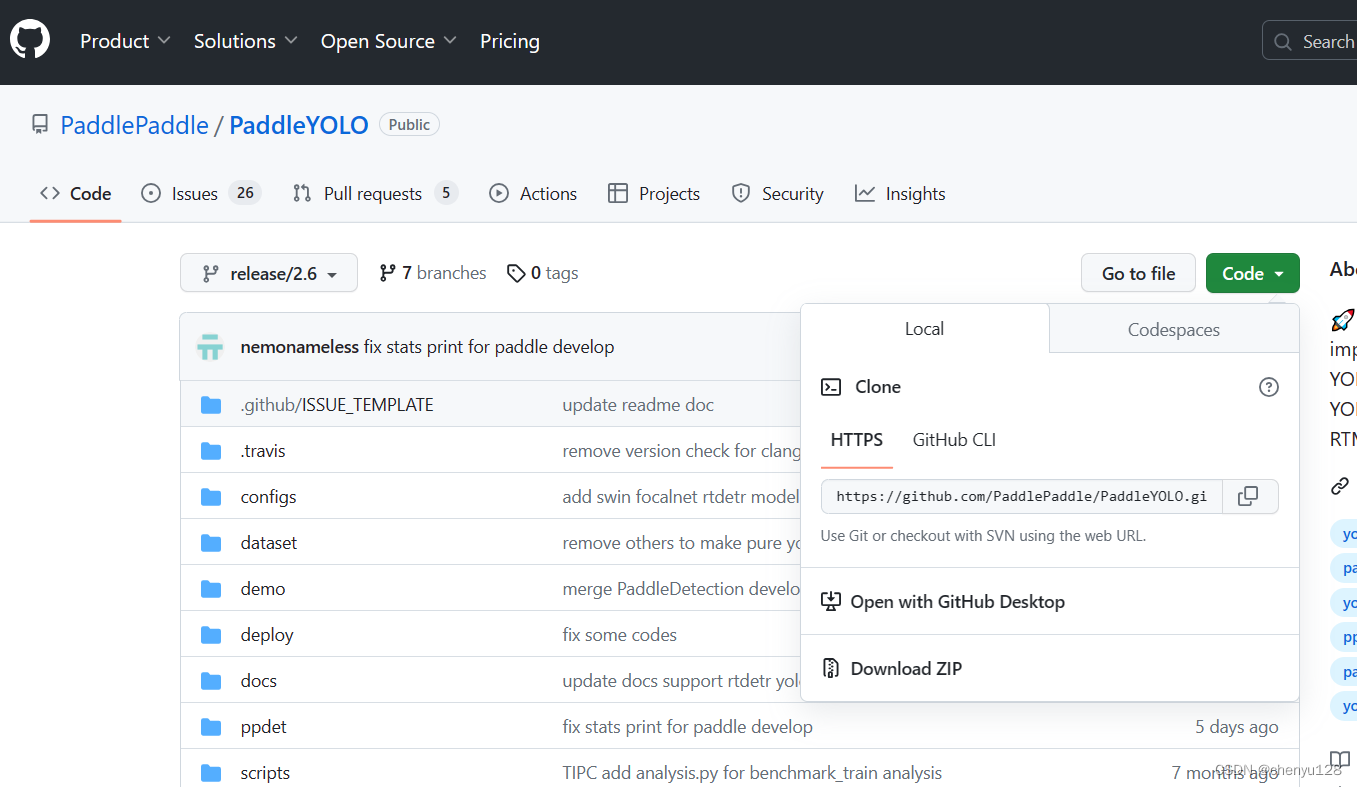The image size is (1357, 787).
Task: Click the repository icon beside PaddlePaddle
Action: tap(40, 125)
